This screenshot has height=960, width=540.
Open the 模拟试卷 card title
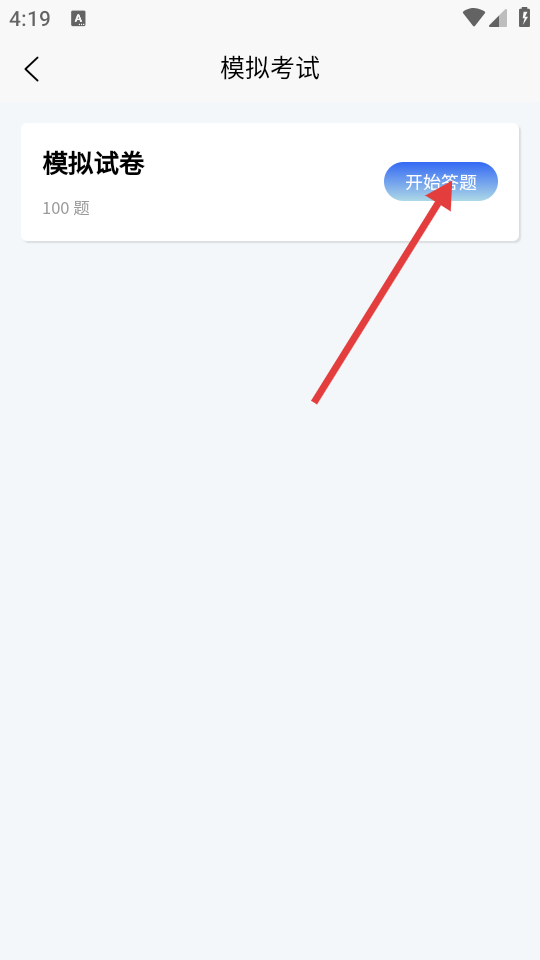coord(93,164)
